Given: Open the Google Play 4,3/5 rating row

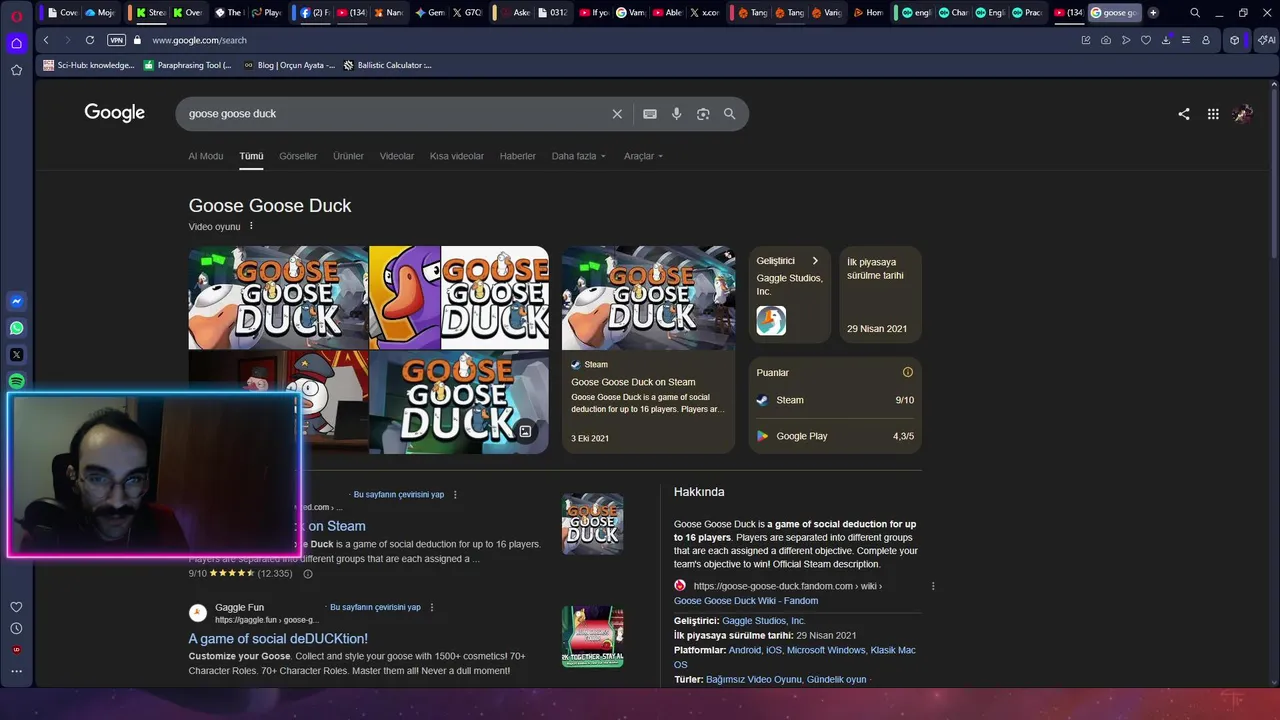Looking at the screenshot, I should pyautogui.click(x=835, y=436).
